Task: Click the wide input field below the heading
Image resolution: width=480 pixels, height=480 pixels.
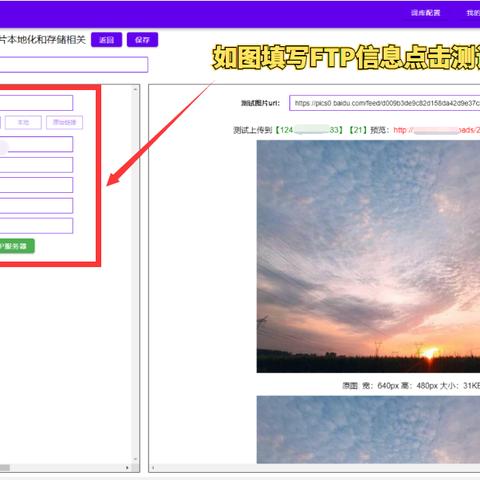Action: coord(73,65)
